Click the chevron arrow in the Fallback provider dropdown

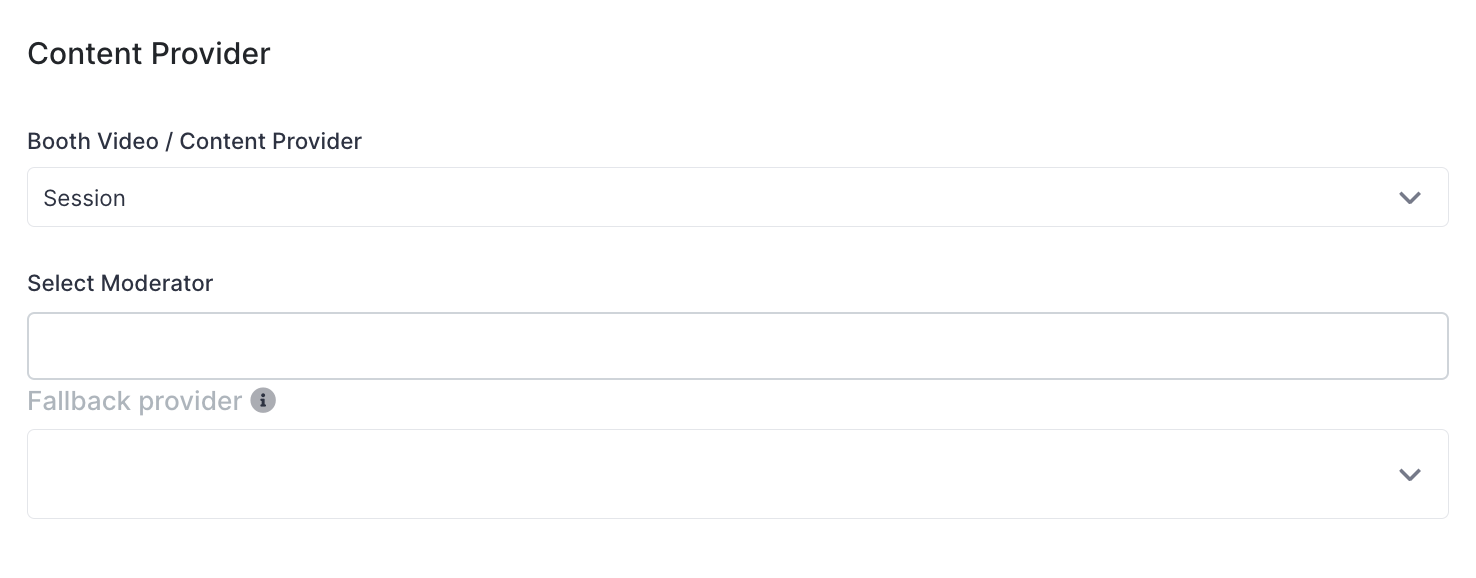pyautogui.click(x=1410, y=474)
